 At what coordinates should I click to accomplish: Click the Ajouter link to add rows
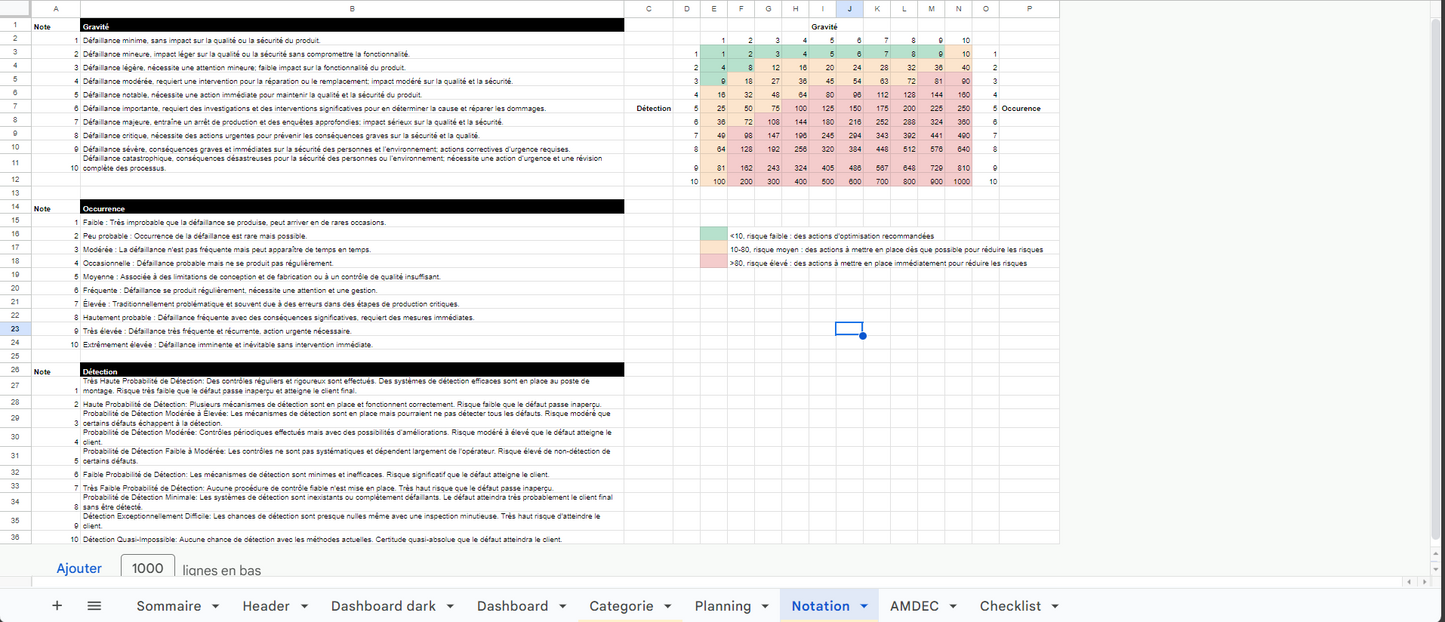pyautogui.click(x=79, y=568)
